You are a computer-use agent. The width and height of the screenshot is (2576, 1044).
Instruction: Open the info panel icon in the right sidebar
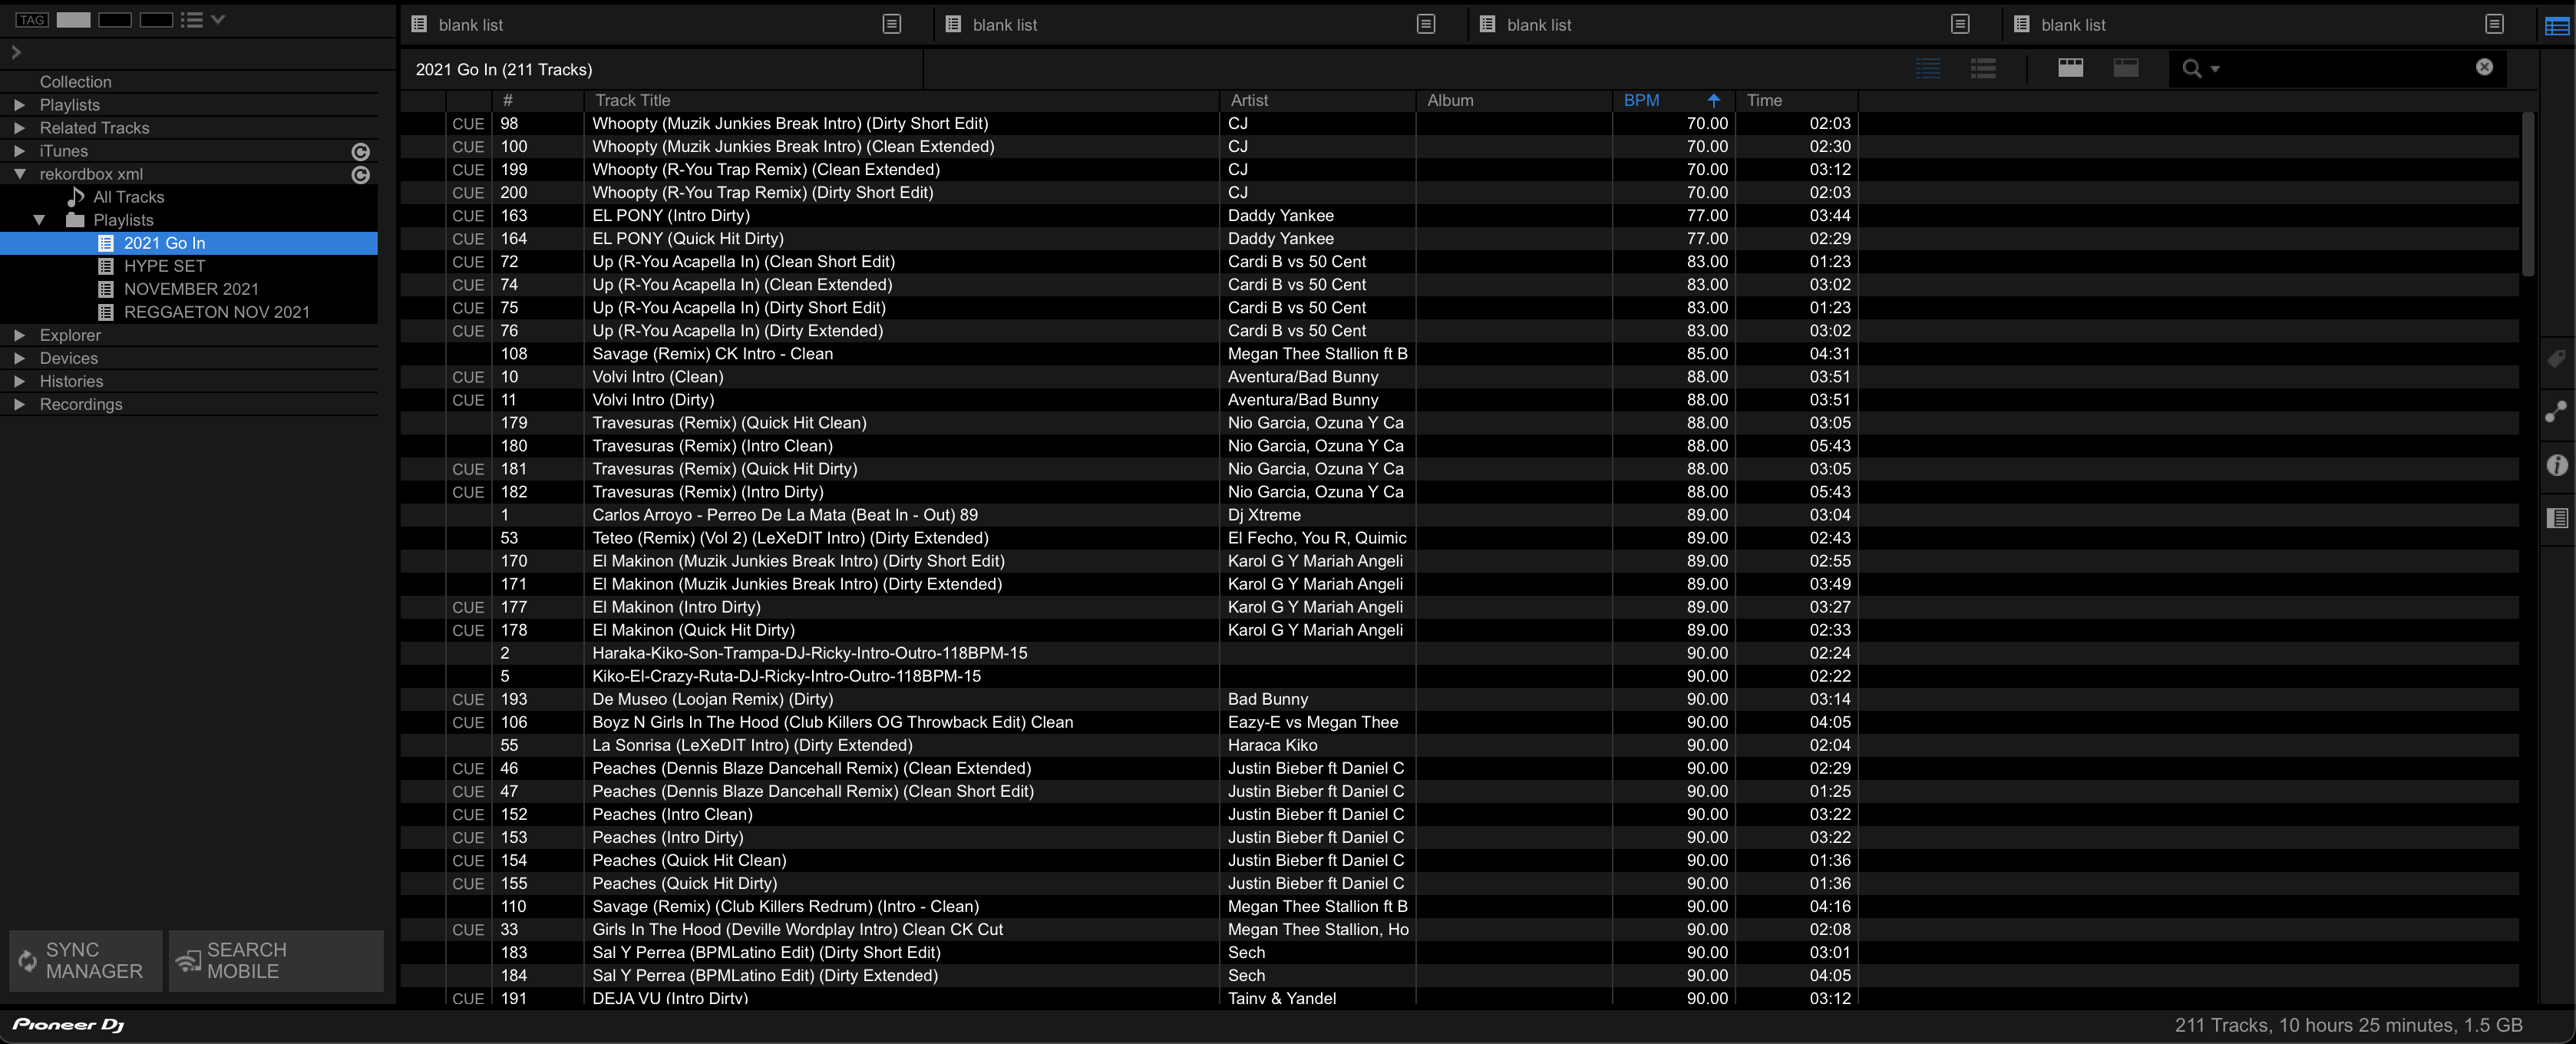pos(2557,465)
